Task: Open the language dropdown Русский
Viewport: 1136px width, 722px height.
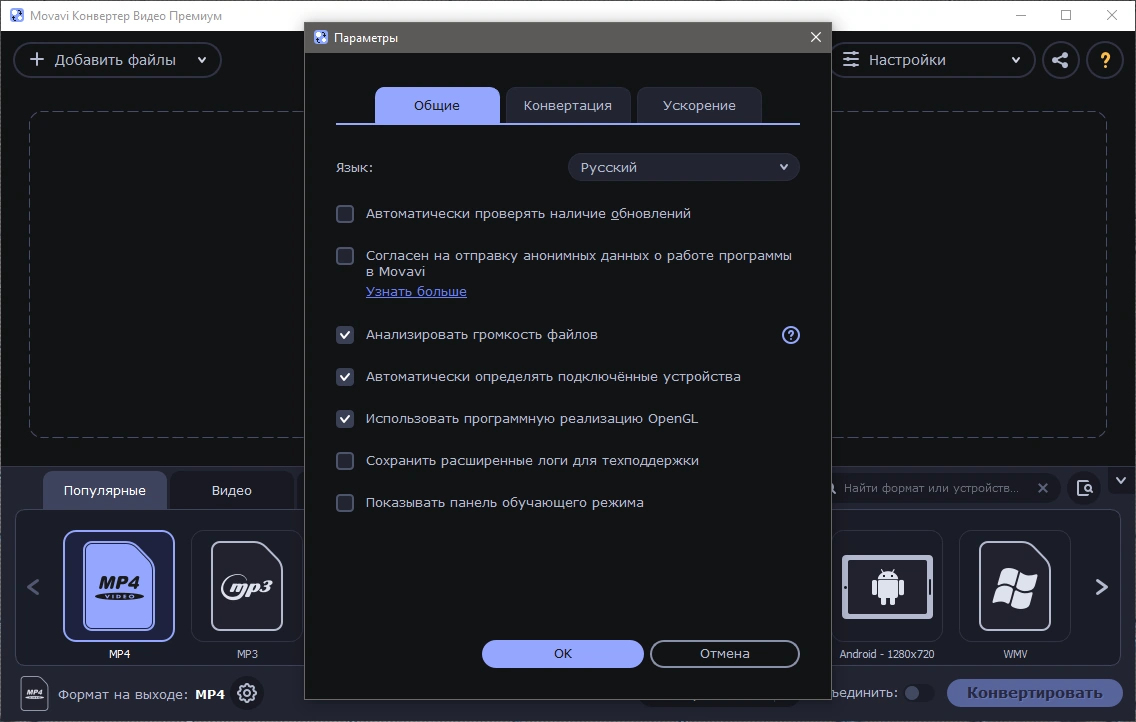Action: (683, 167)
